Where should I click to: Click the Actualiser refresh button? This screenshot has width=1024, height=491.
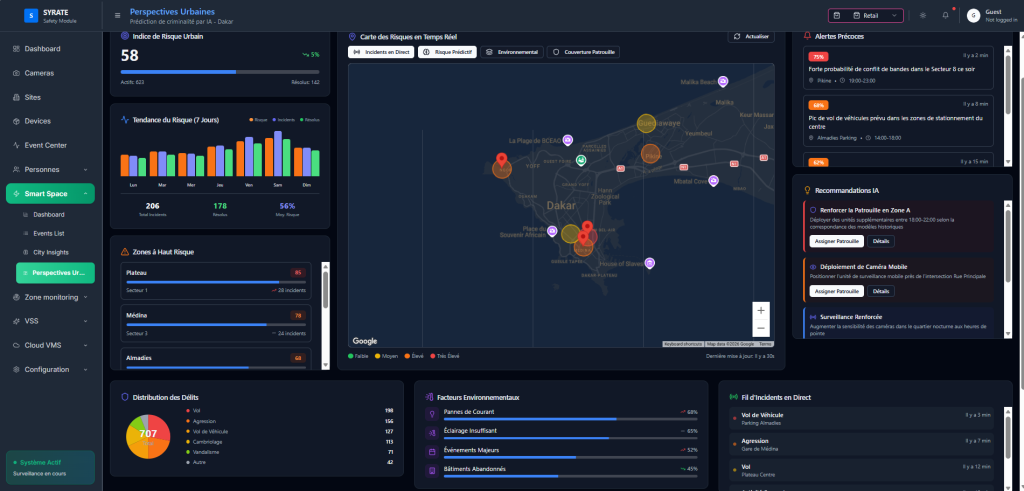pos(751,36)
